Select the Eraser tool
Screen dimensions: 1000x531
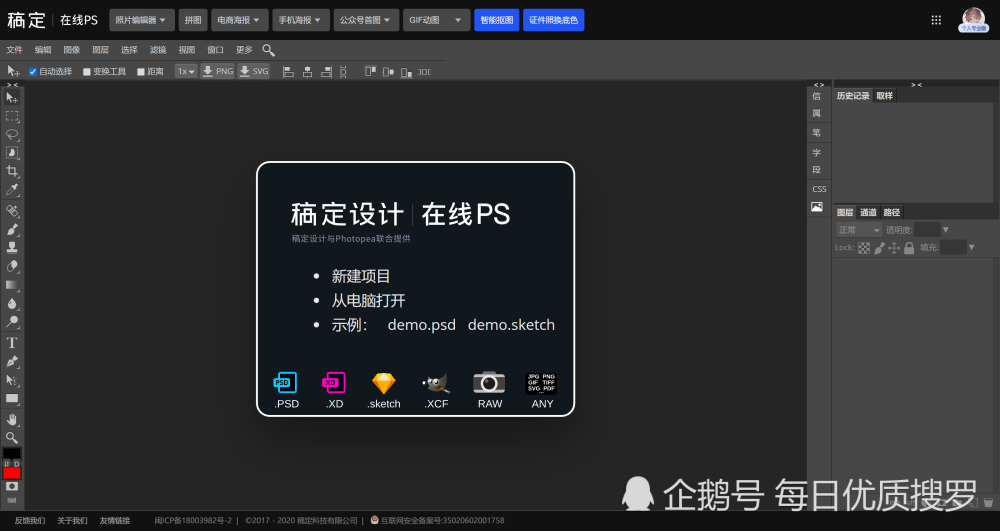pos(12,266)
